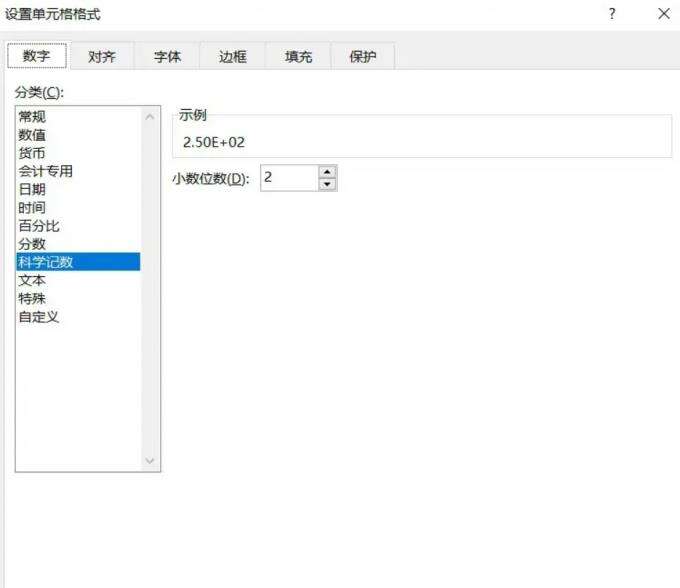The height and width of the screenshot is (588, 680).
Task: Choose the 货币 category
Action: click(78, 153)
